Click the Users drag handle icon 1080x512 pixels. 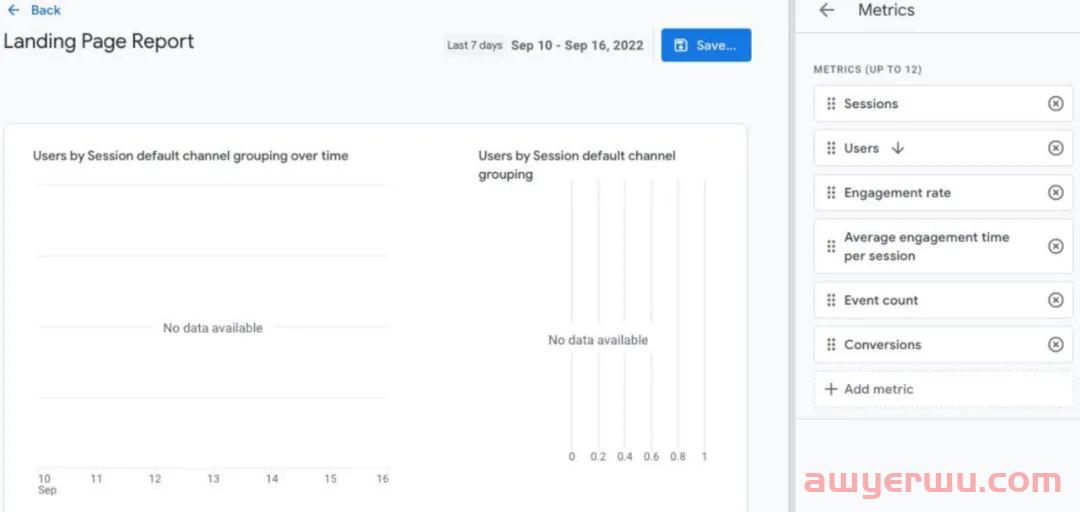831,148
